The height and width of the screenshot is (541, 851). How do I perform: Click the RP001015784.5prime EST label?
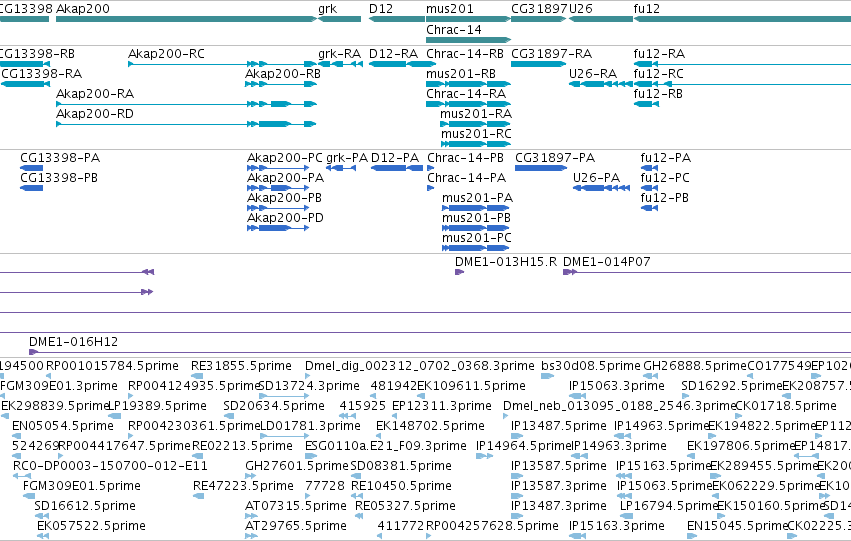pos(112,366)
